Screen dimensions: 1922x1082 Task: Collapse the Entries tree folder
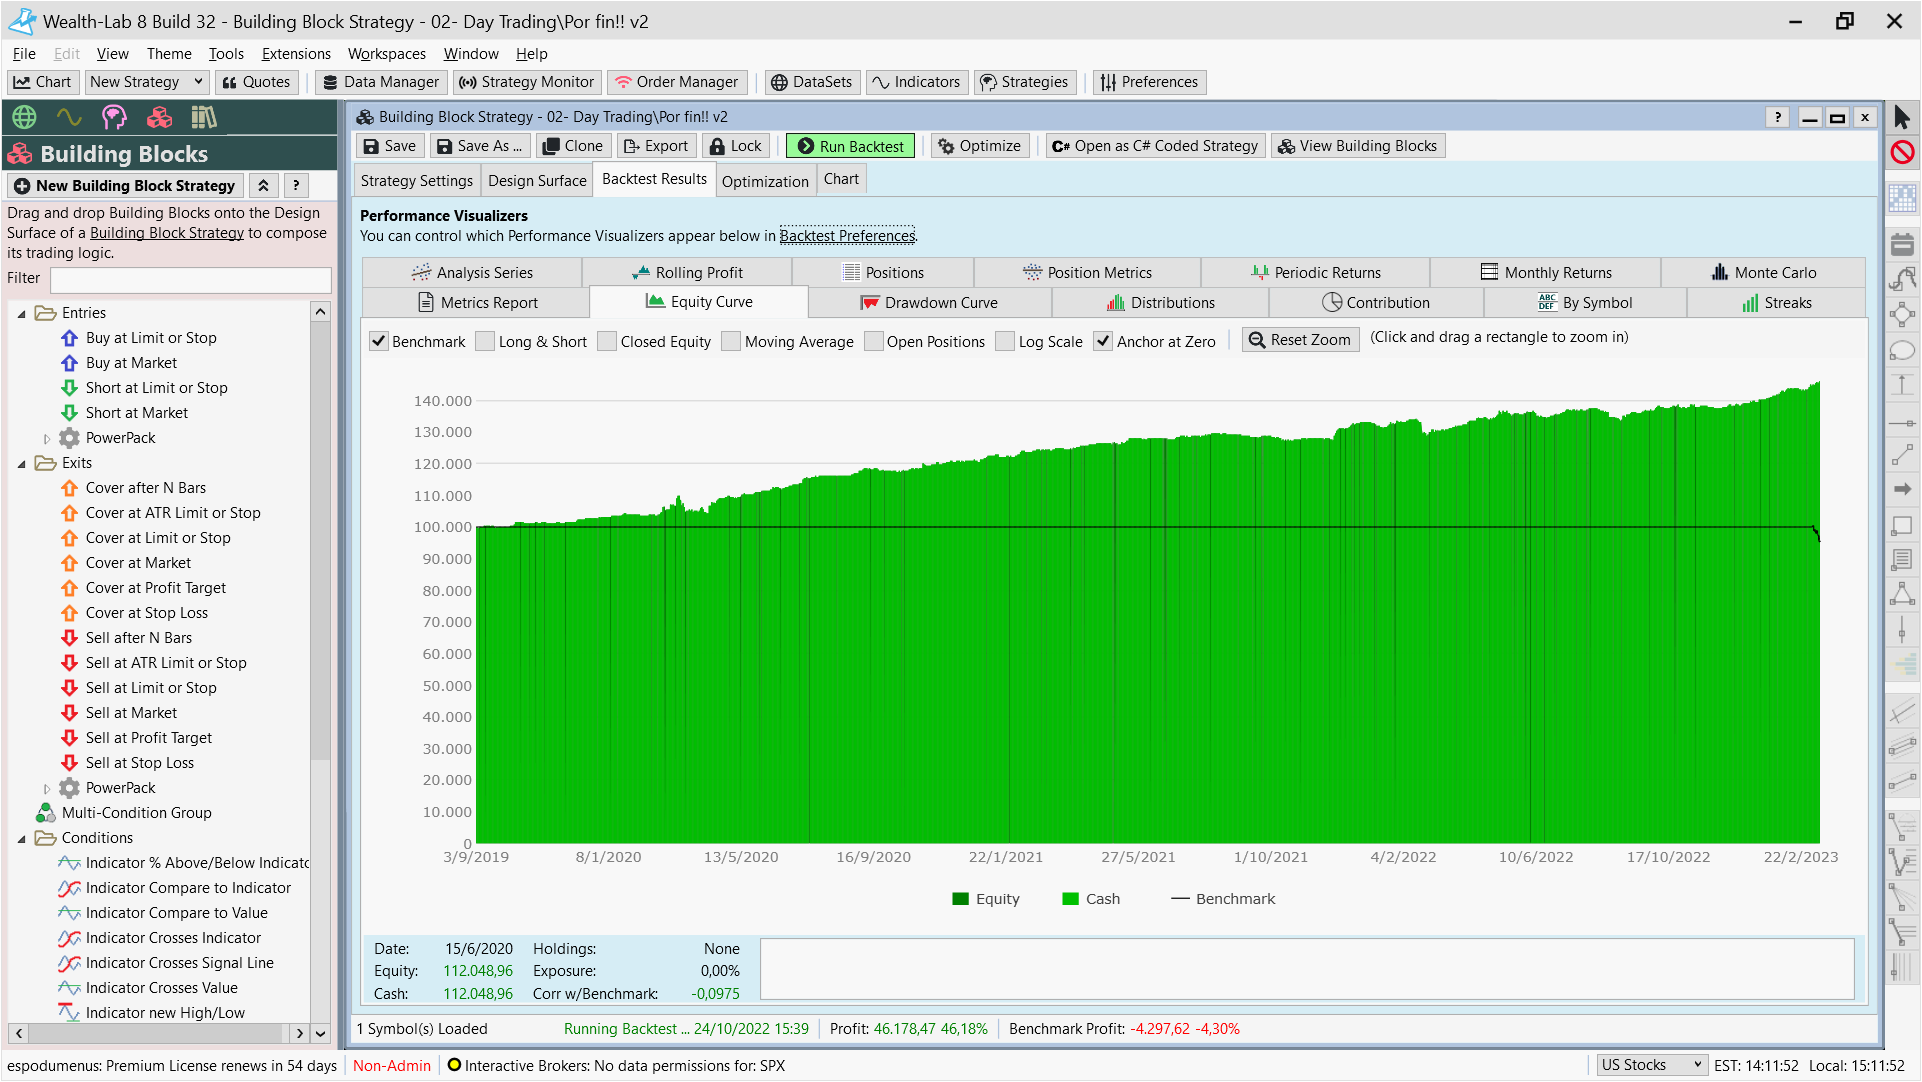coord(22,313)
